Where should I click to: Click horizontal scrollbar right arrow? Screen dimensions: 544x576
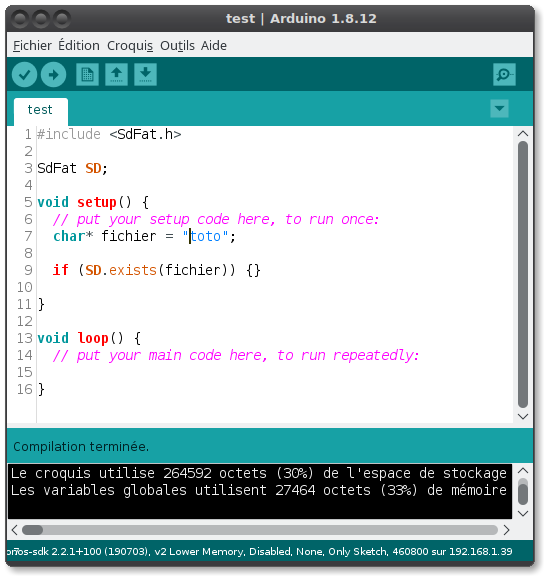507,530
